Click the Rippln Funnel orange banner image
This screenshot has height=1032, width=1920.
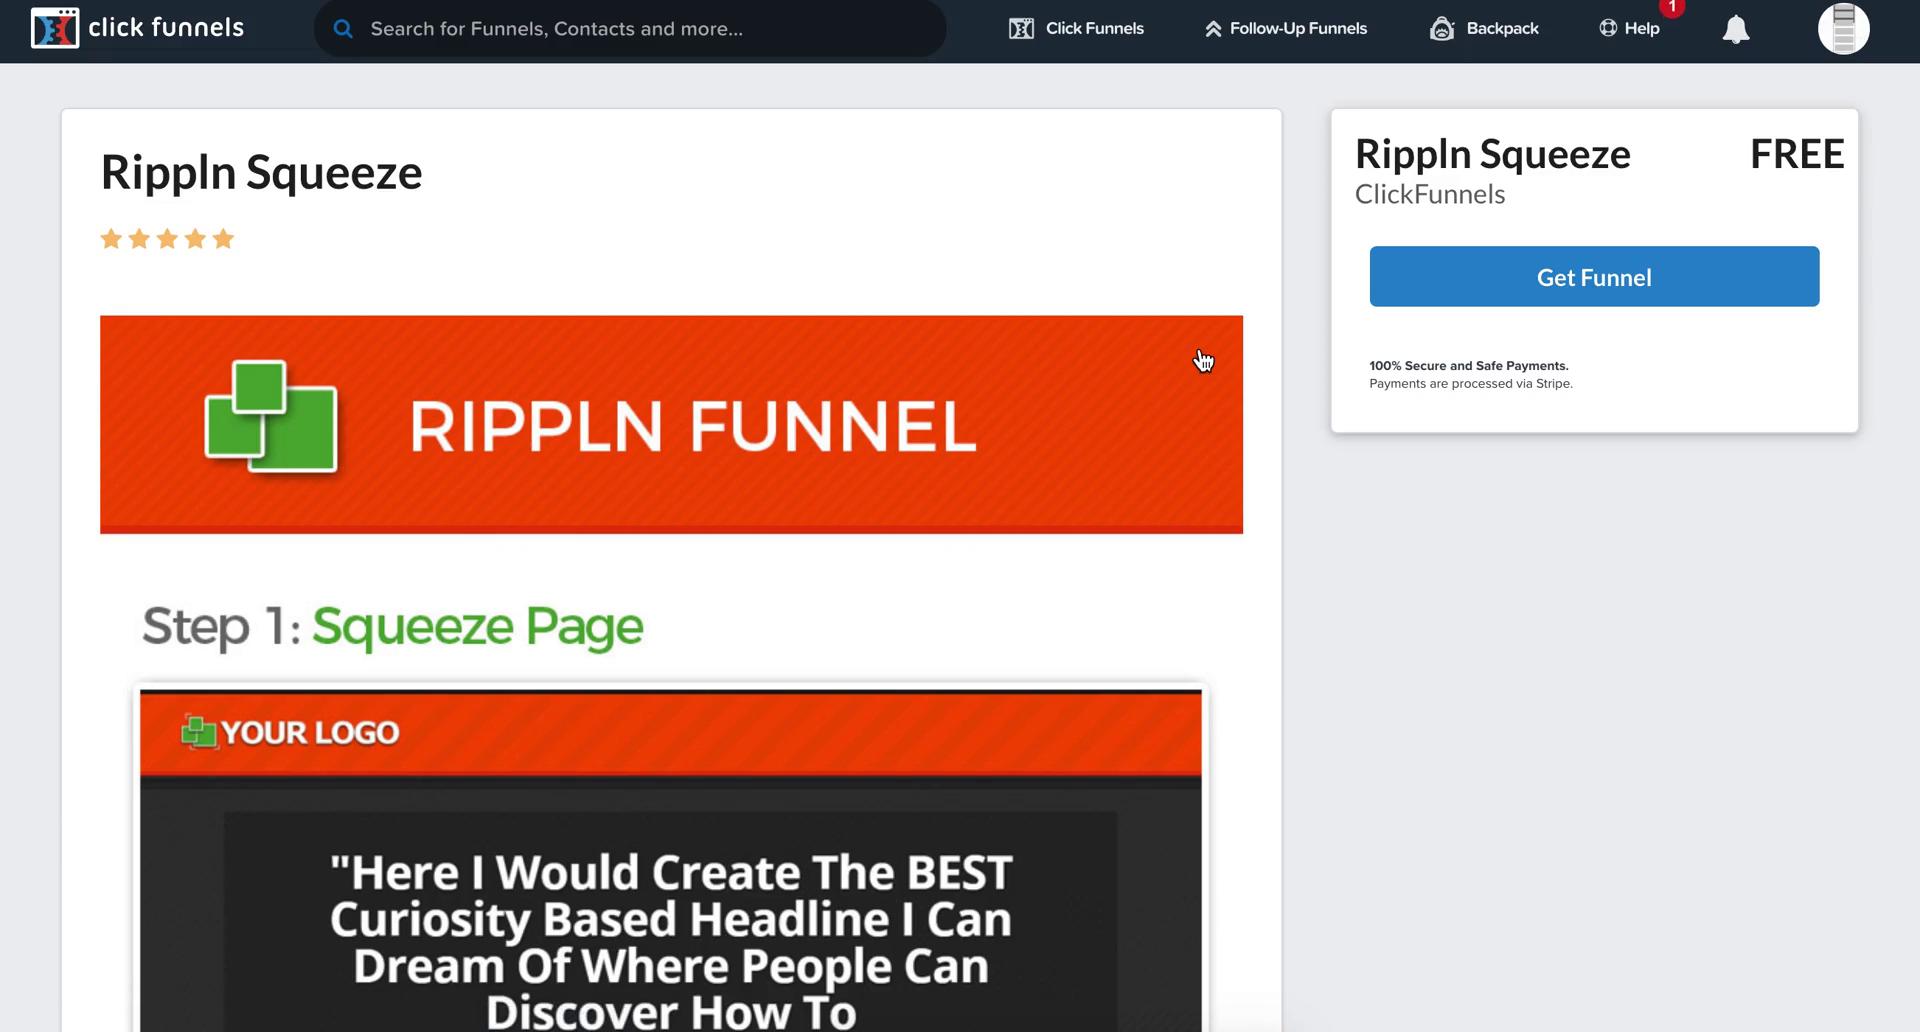pyautogui.click(x=671, y=425)
